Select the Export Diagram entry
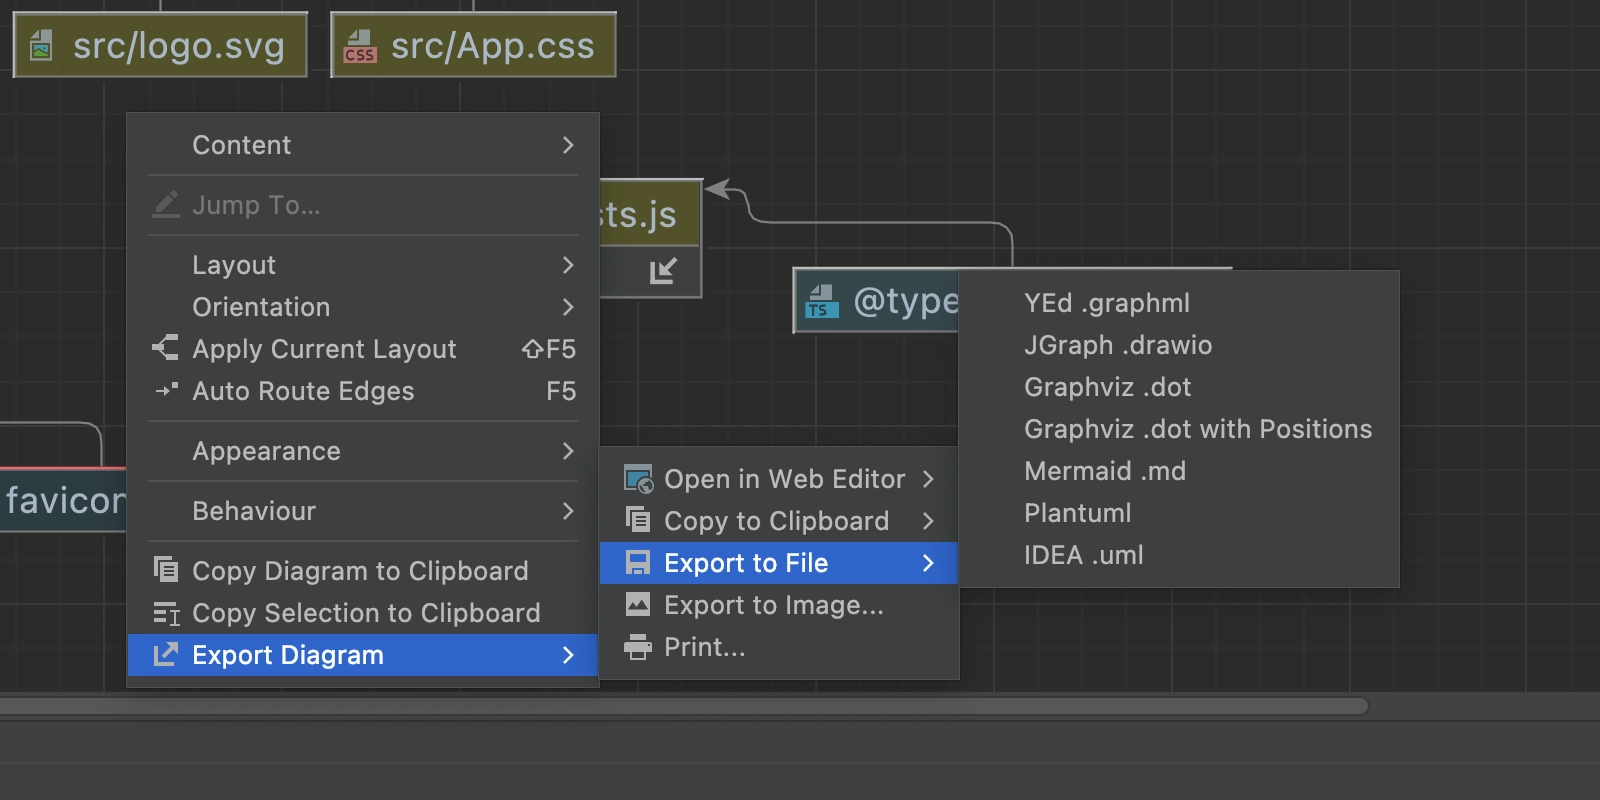Image resolution: width=1600 pixels, height=800 pixels. pyautogui.click(x=363, y=655)
